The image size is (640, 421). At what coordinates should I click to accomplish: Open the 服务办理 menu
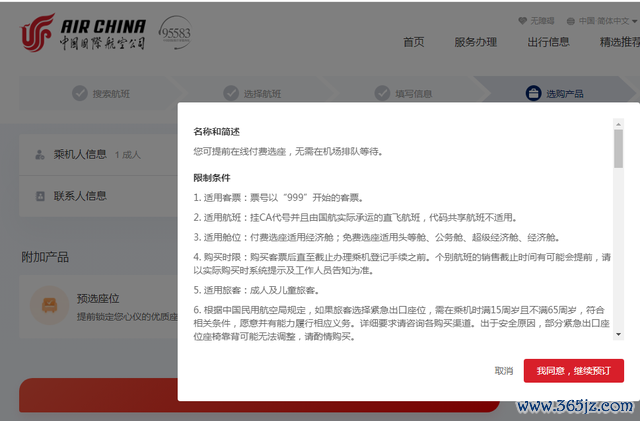pos(476,42)
